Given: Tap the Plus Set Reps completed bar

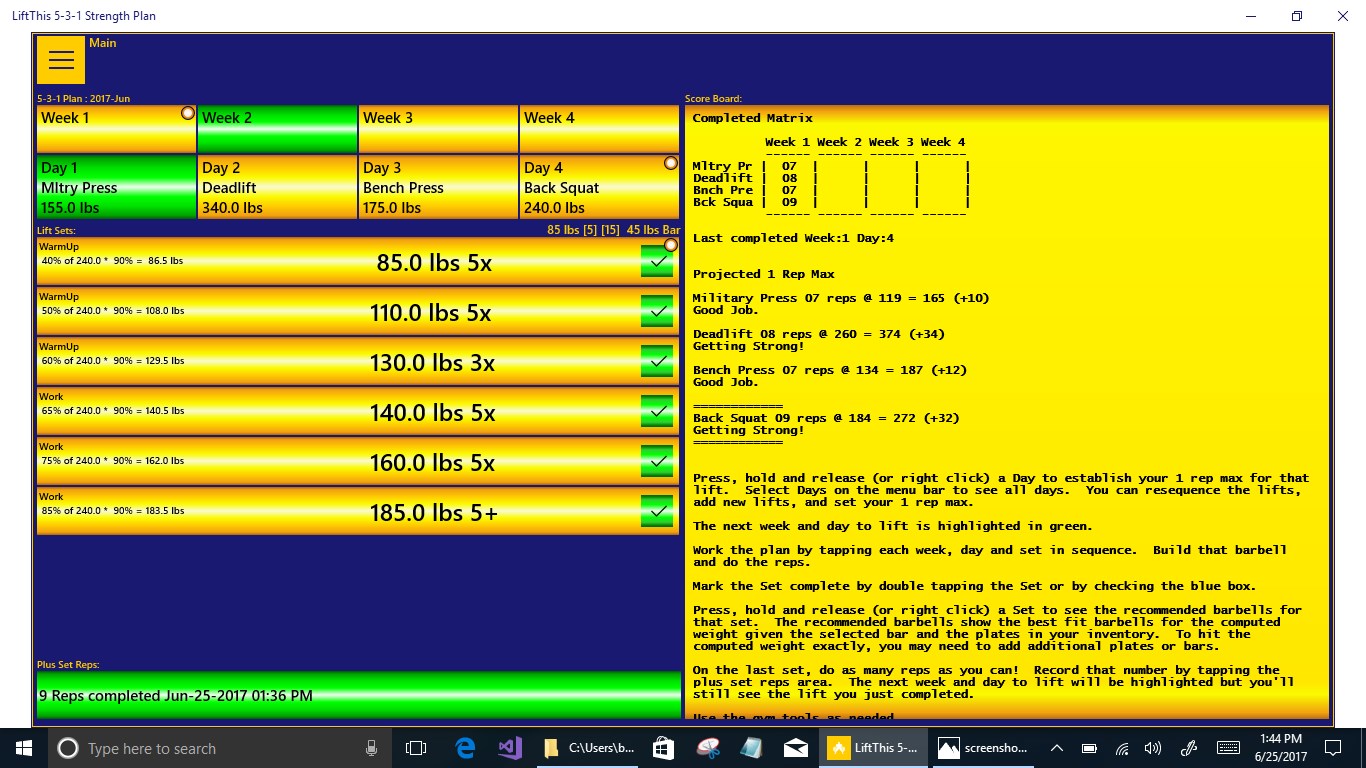Looking at the screenshot, I should click(x=358, y=695).
